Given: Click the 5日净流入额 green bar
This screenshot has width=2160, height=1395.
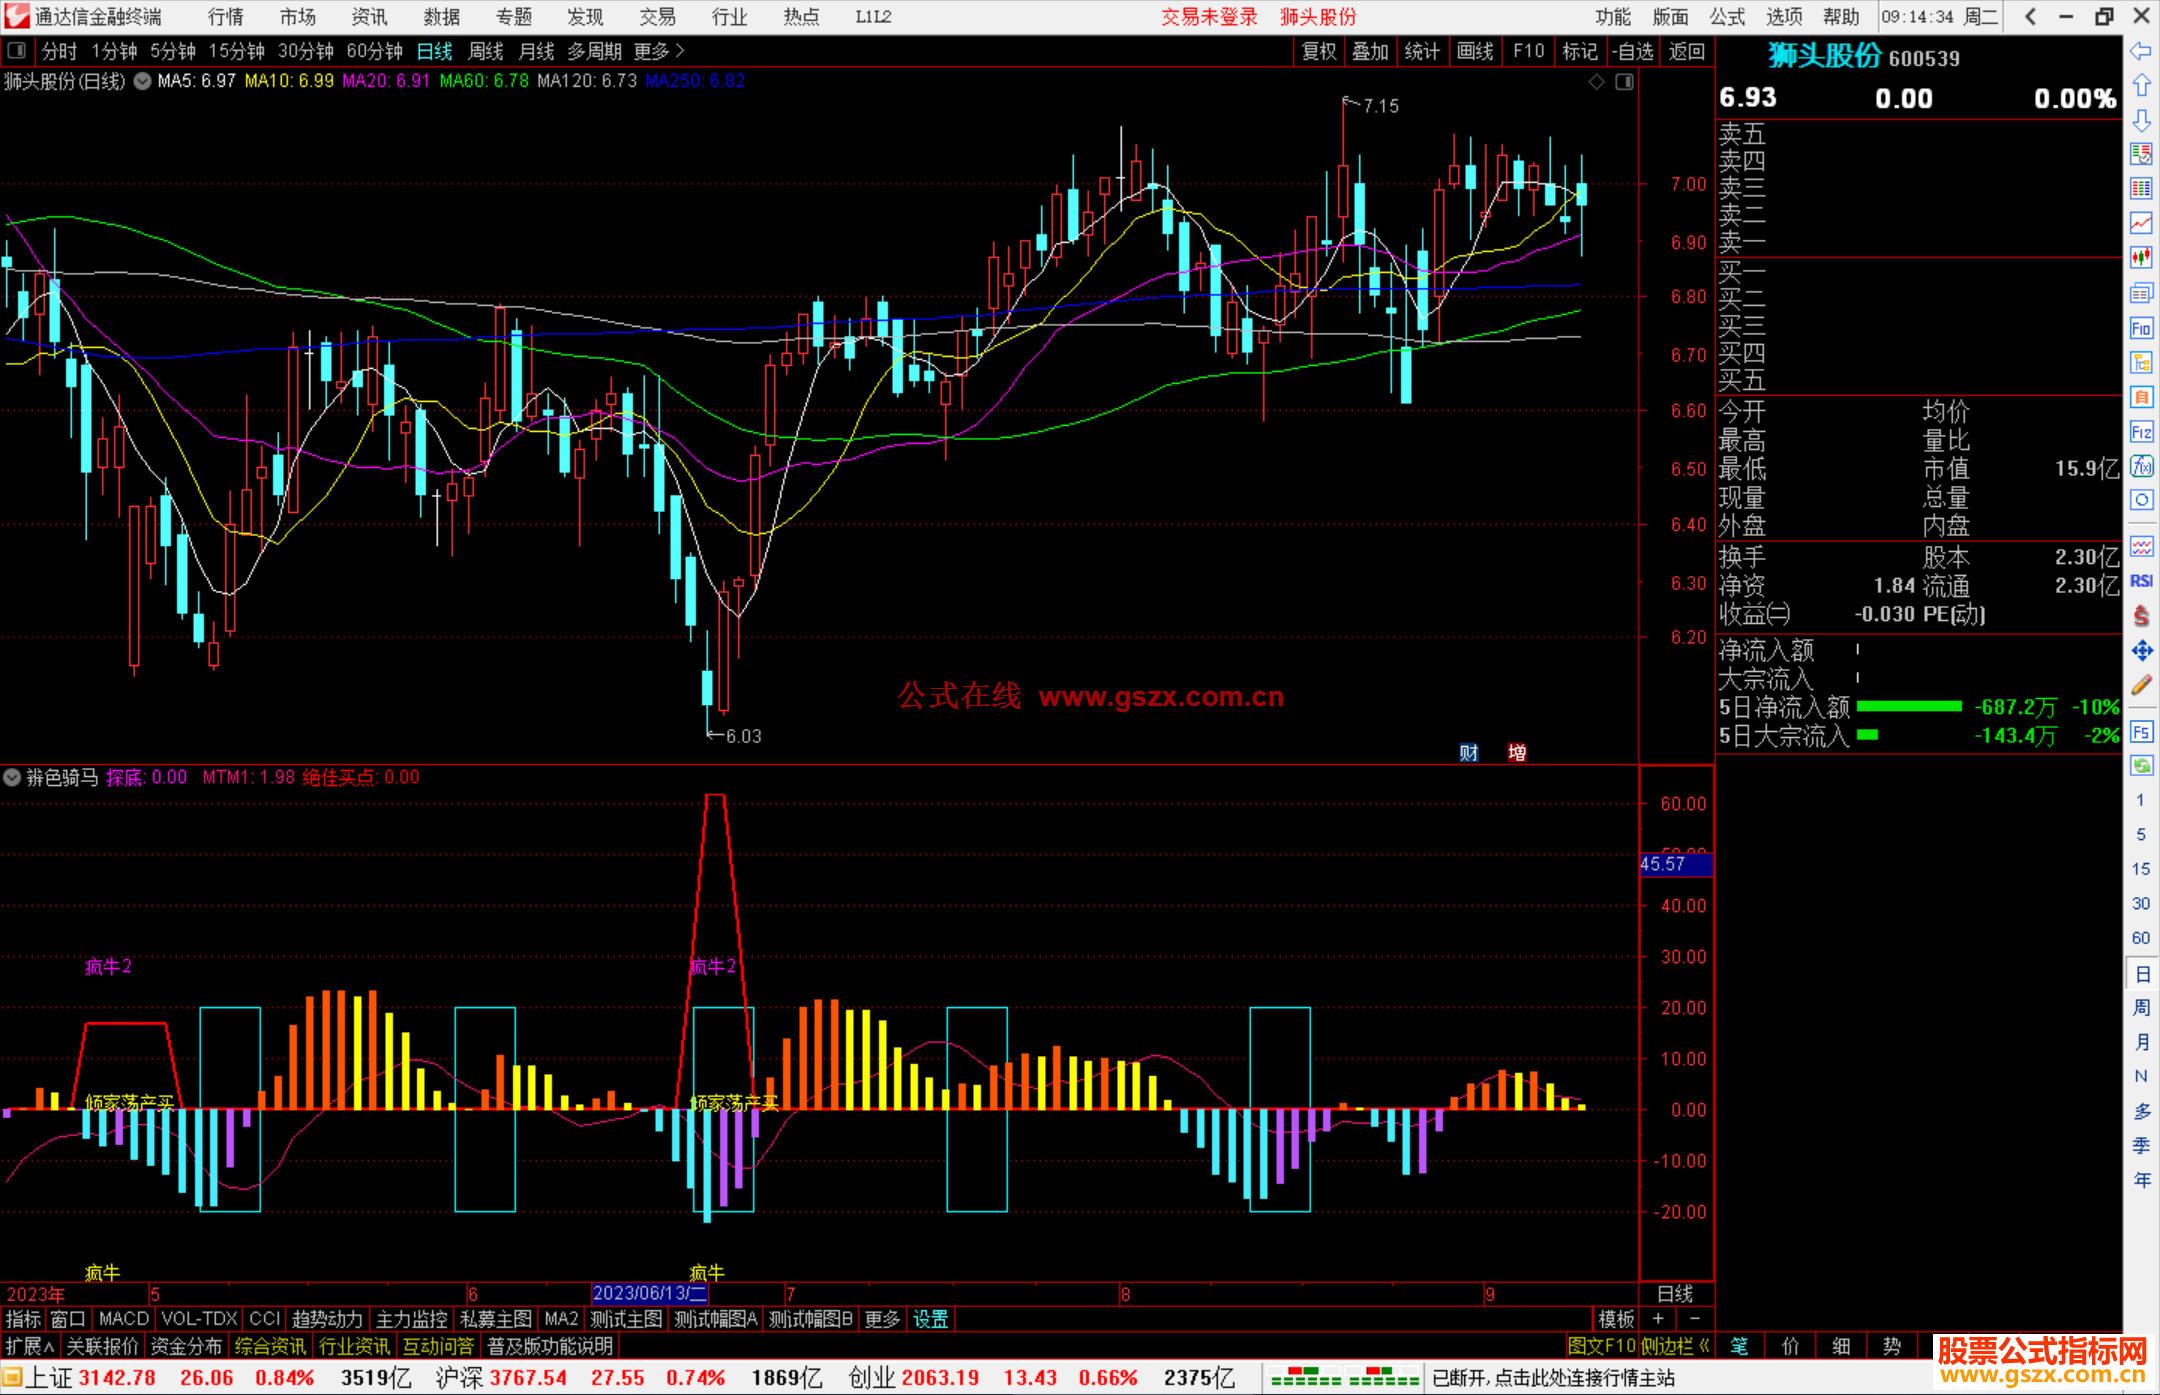Looking at the screenshot, I should 1908,707.
